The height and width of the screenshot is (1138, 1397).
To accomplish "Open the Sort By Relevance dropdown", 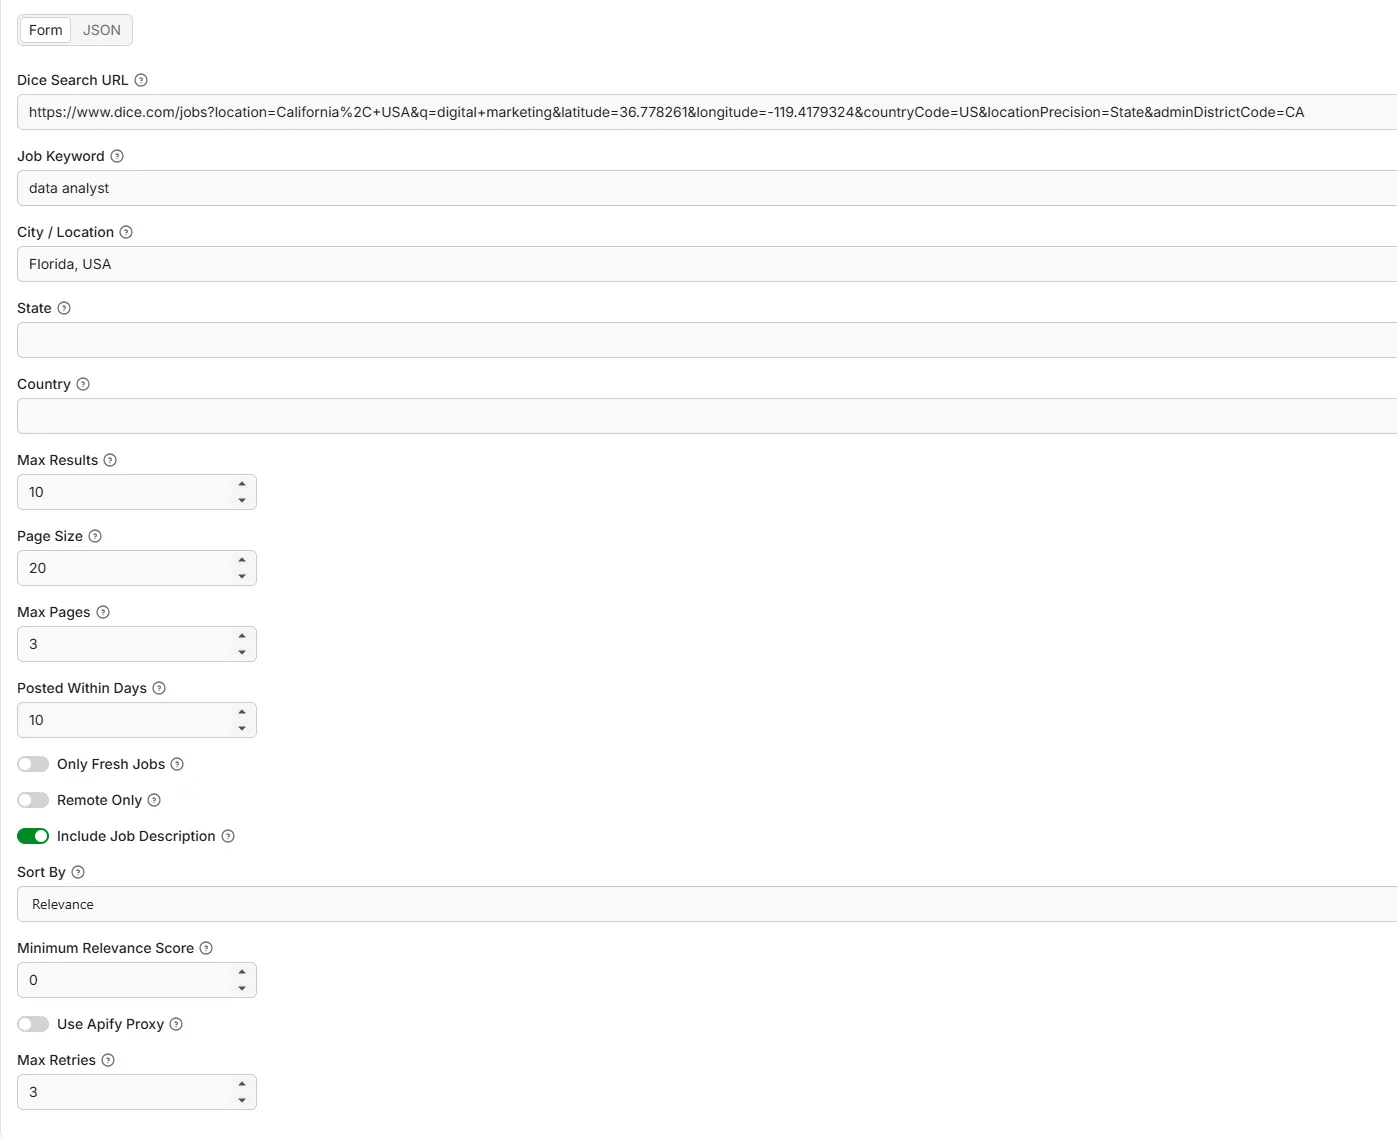I will click(707, 904).
